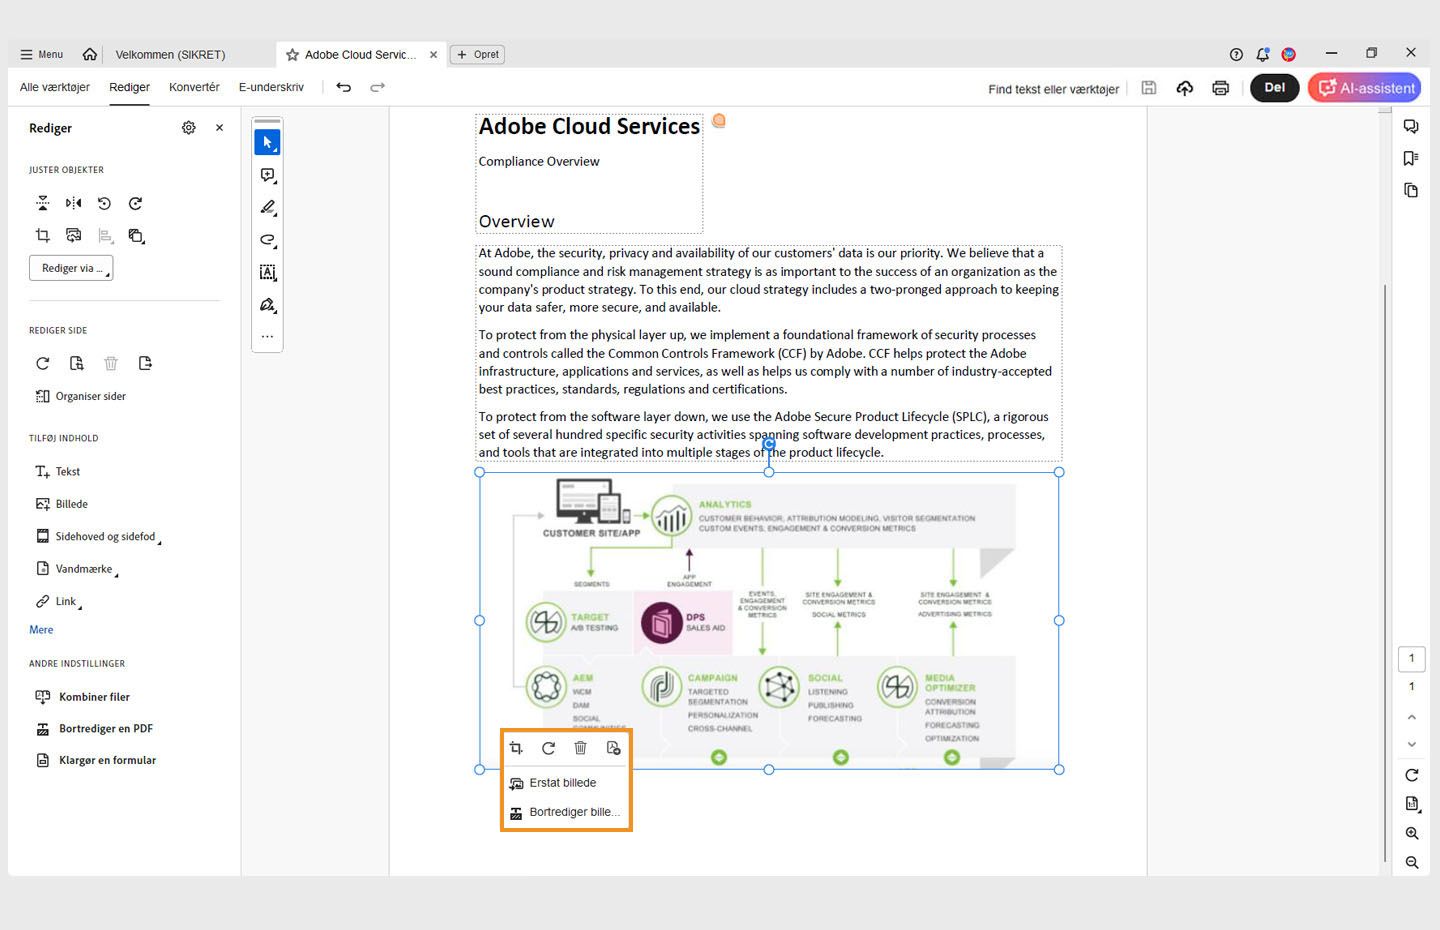Expand more tools with the ellipsis
Screen dimensions: 1440x930
click(267, 336)
